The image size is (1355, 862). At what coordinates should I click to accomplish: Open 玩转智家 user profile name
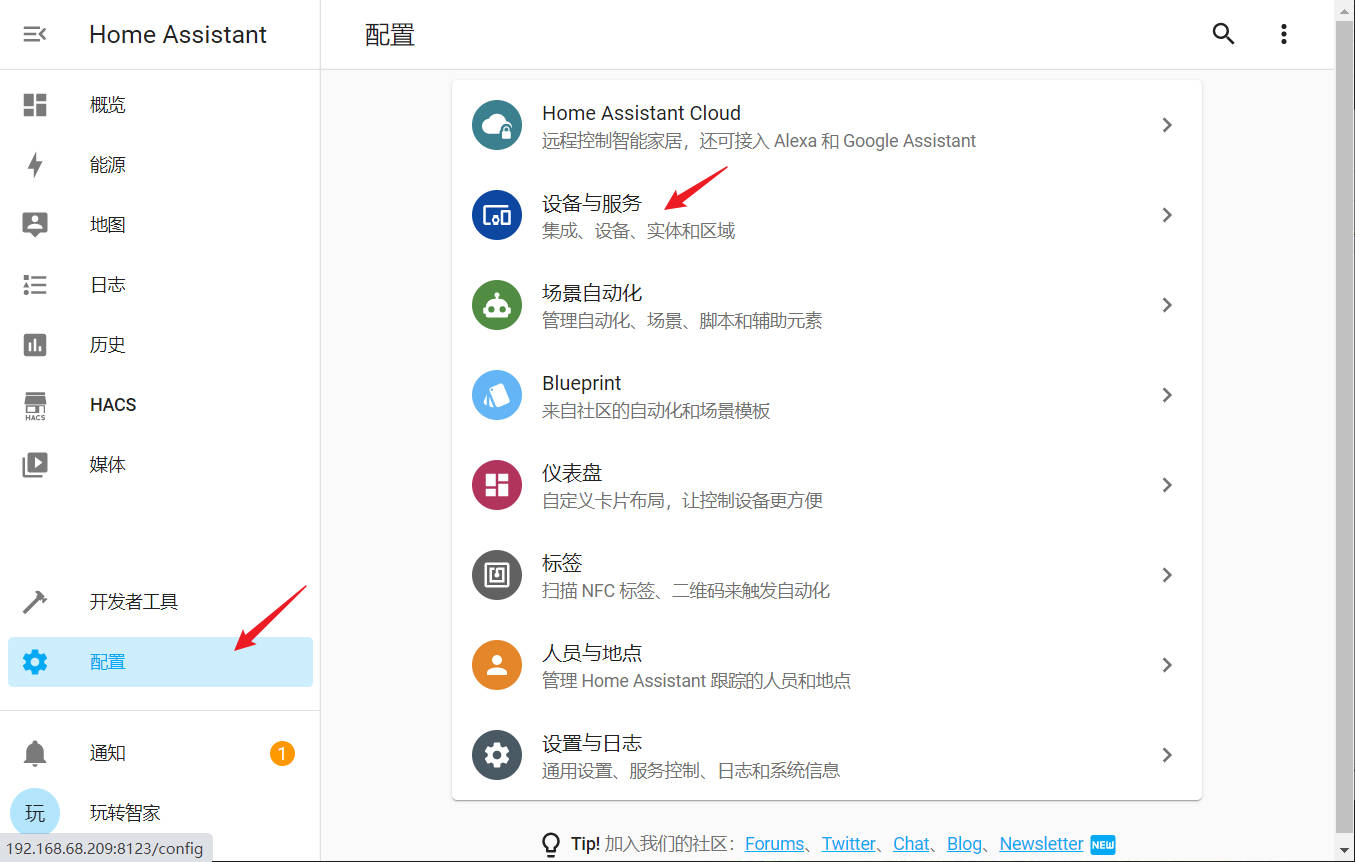click(x=125, y=813)
